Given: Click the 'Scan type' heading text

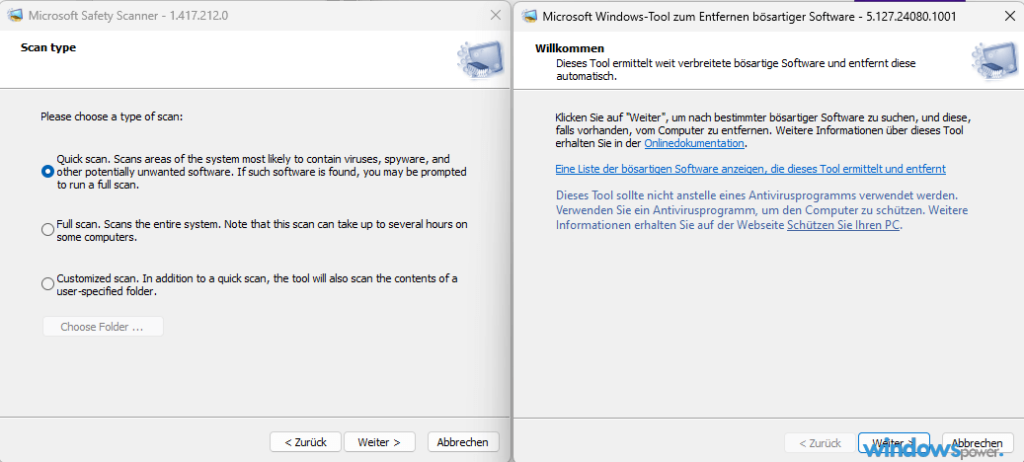Looking at the screenshot, I should coord(48,48).
